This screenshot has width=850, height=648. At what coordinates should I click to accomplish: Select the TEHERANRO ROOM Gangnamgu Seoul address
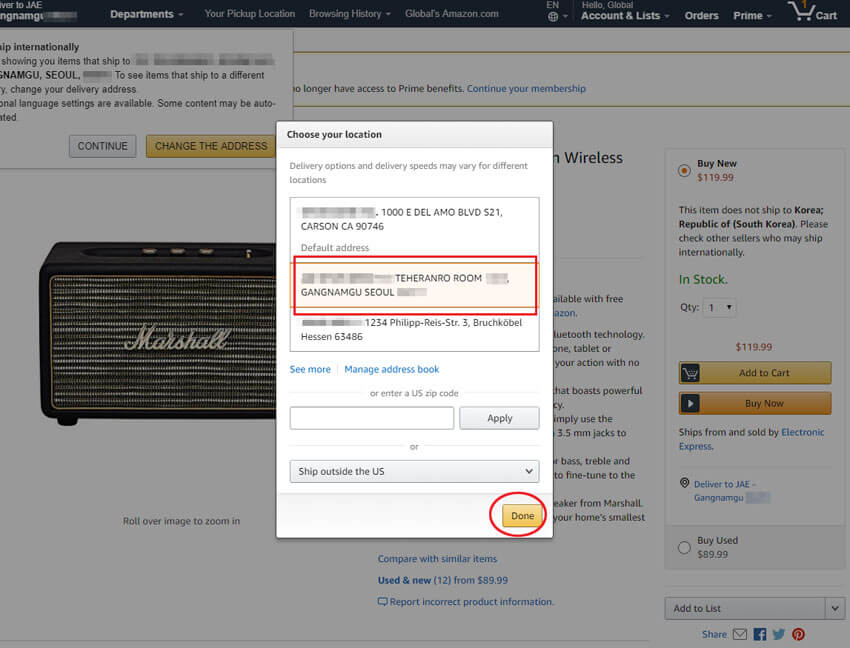414,285
